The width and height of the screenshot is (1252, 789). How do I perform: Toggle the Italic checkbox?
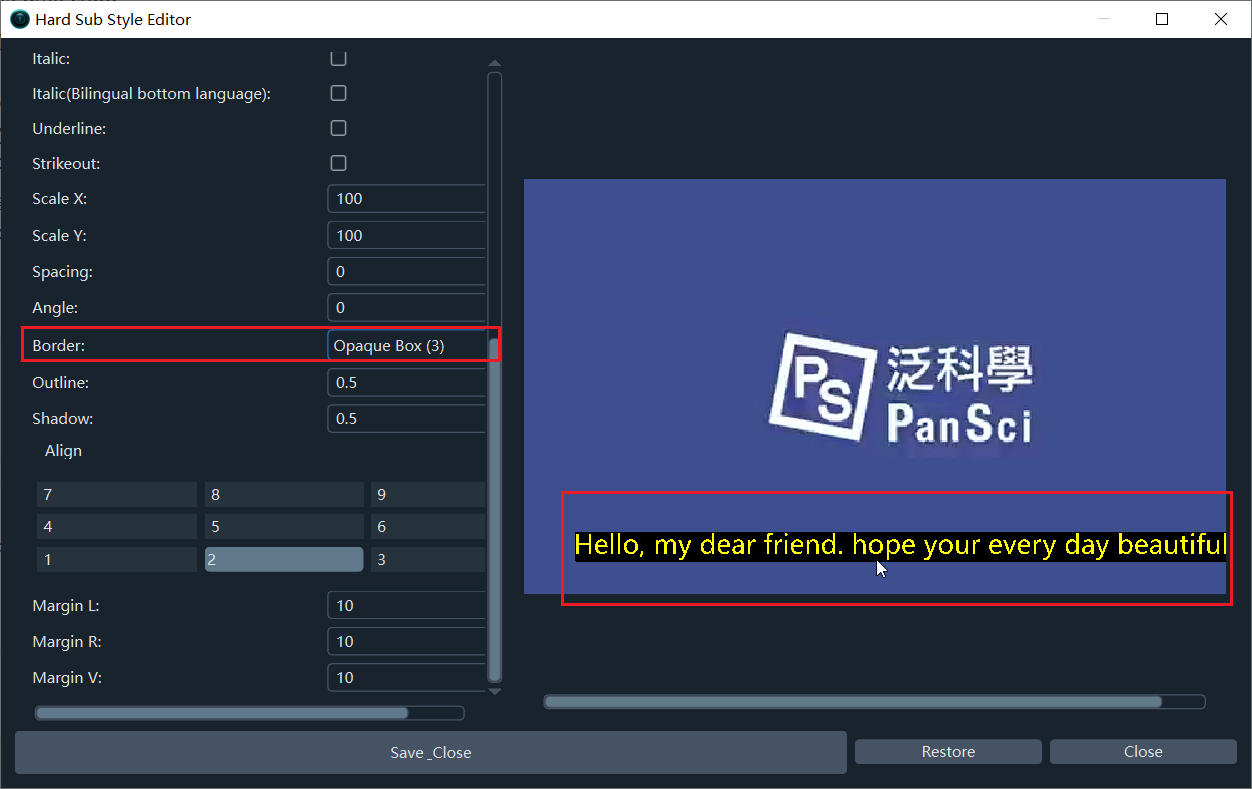point(338,59)
